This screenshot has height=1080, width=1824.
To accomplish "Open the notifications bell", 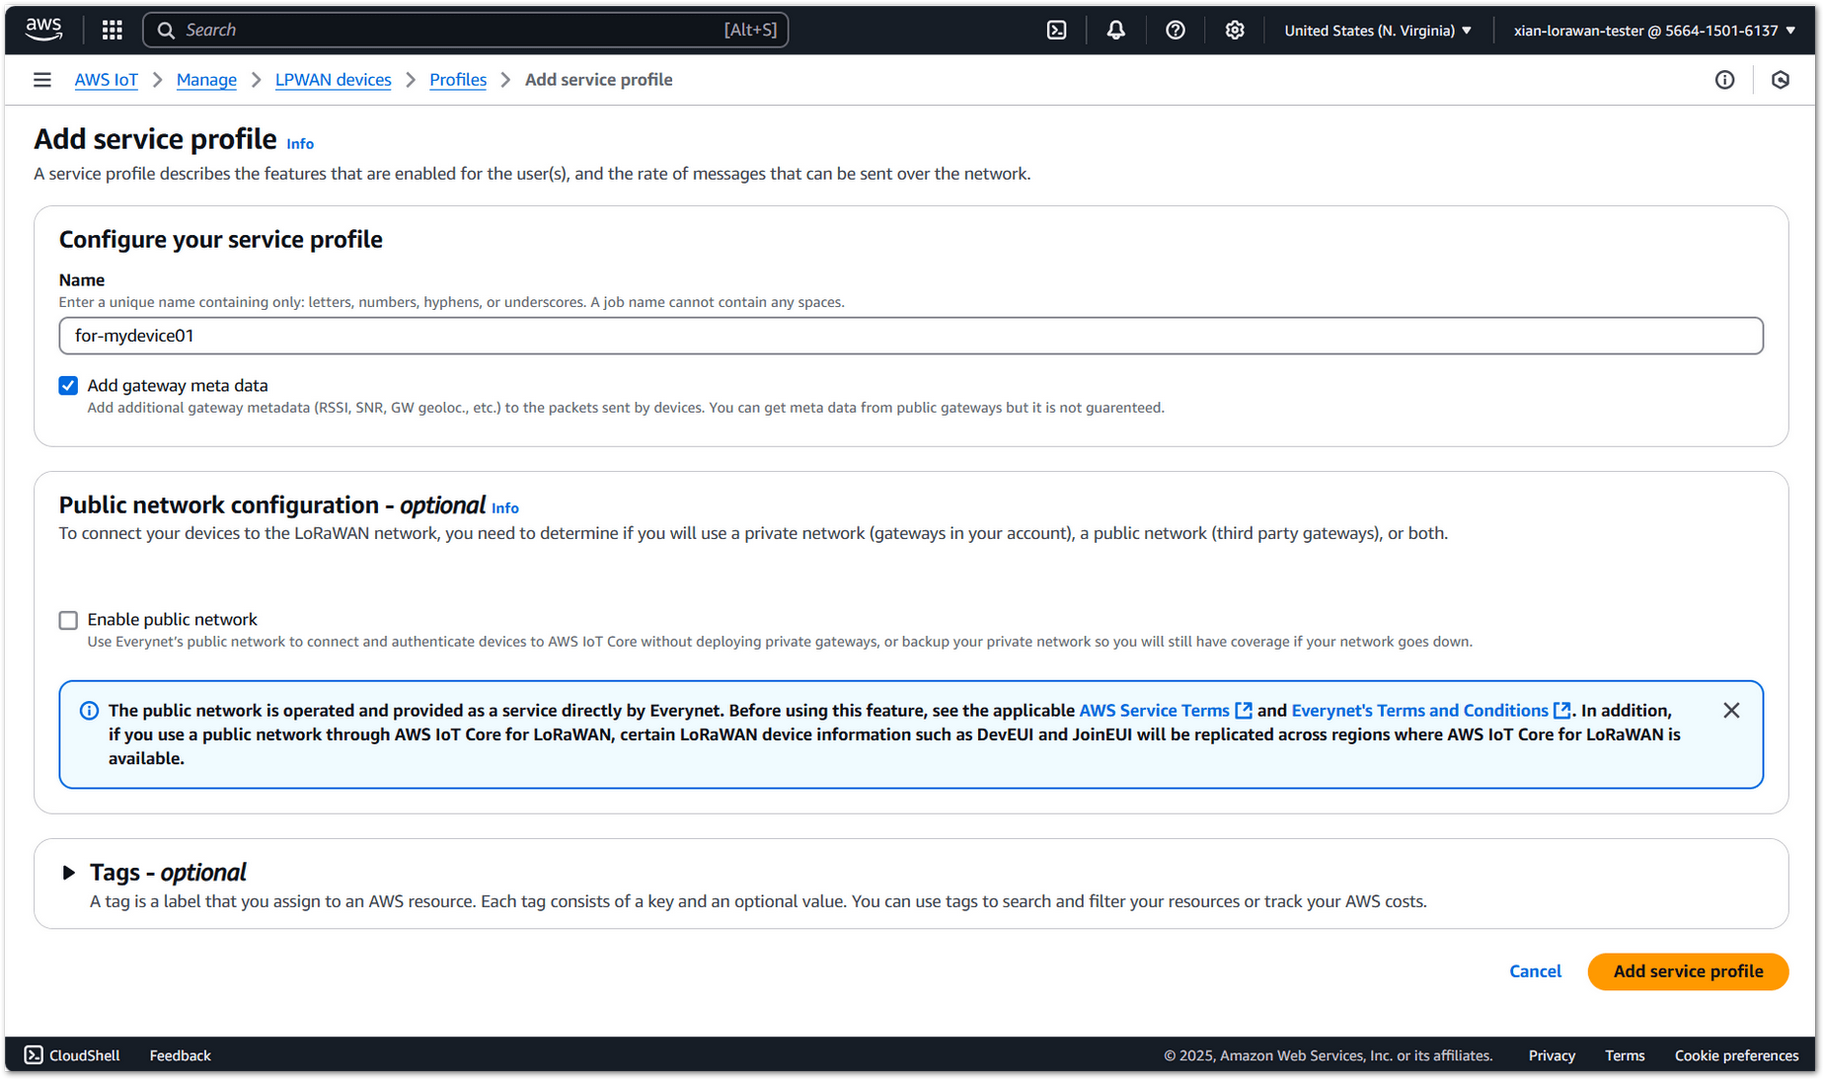I will pyautogui.click(x=1116, y=30).
